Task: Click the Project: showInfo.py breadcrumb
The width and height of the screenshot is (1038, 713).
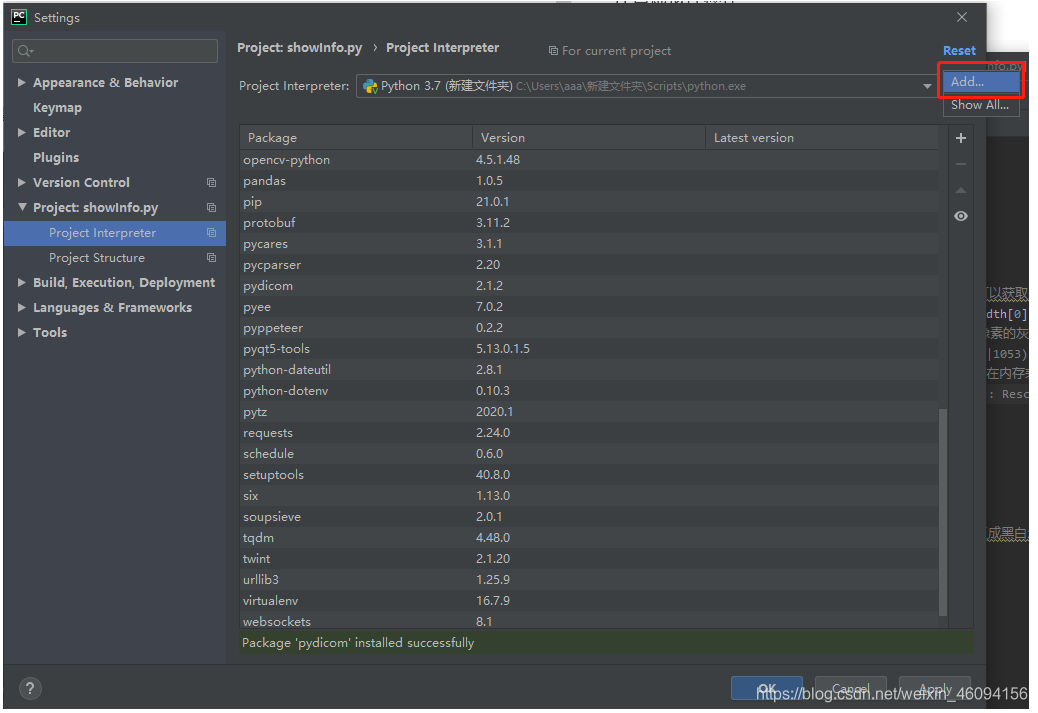Action: (300, 48)
